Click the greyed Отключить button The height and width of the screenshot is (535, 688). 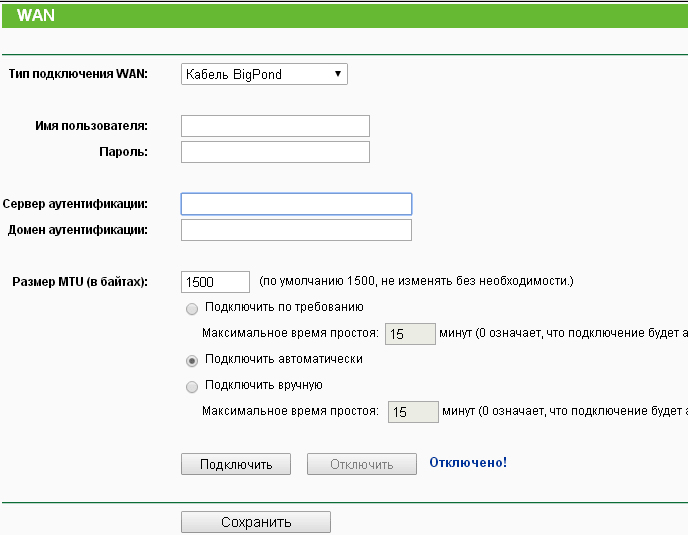pos(362,464)
